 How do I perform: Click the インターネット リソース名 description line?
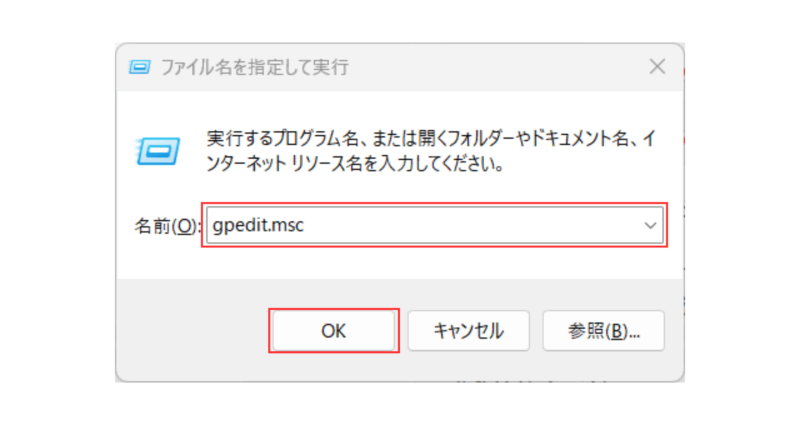(x=355, y=164)
